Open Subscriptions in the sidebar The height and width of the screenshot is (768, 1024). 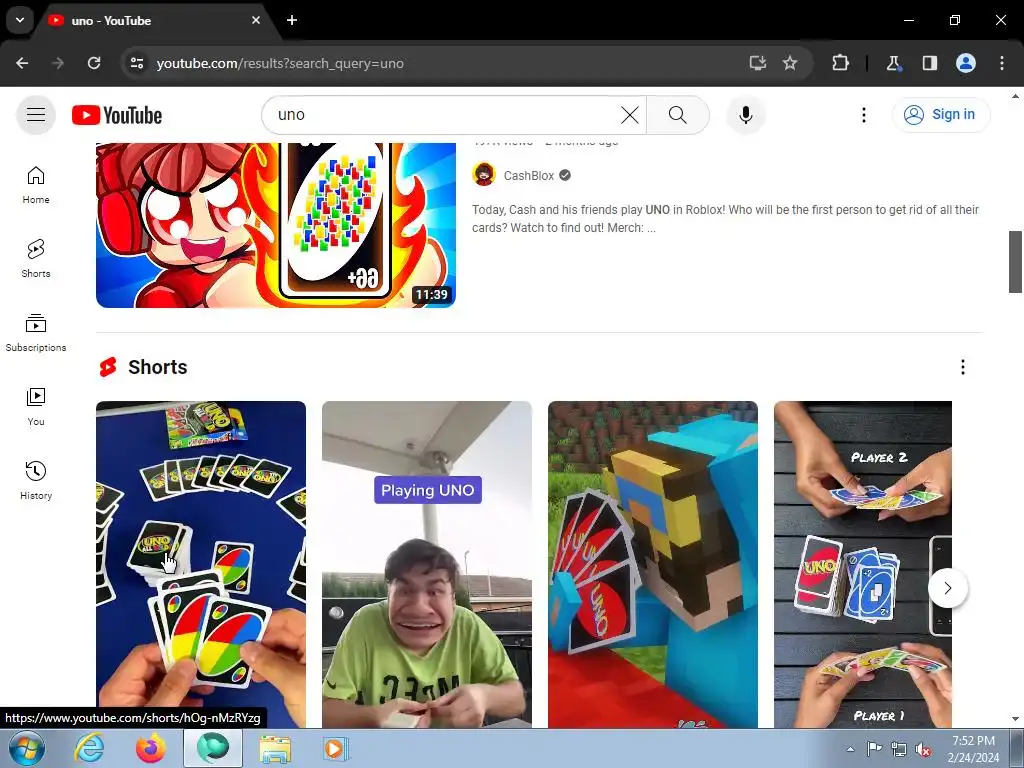pos(36,332)
